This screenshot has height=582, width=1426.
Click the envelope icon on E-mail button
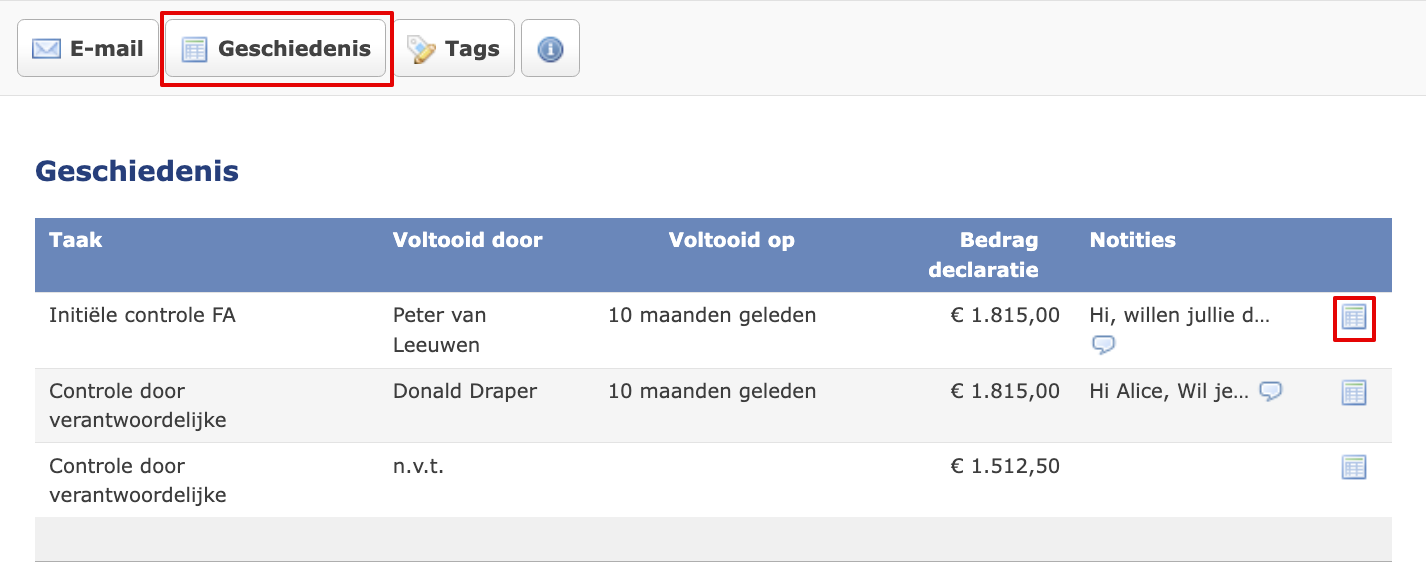click(46, 49)
